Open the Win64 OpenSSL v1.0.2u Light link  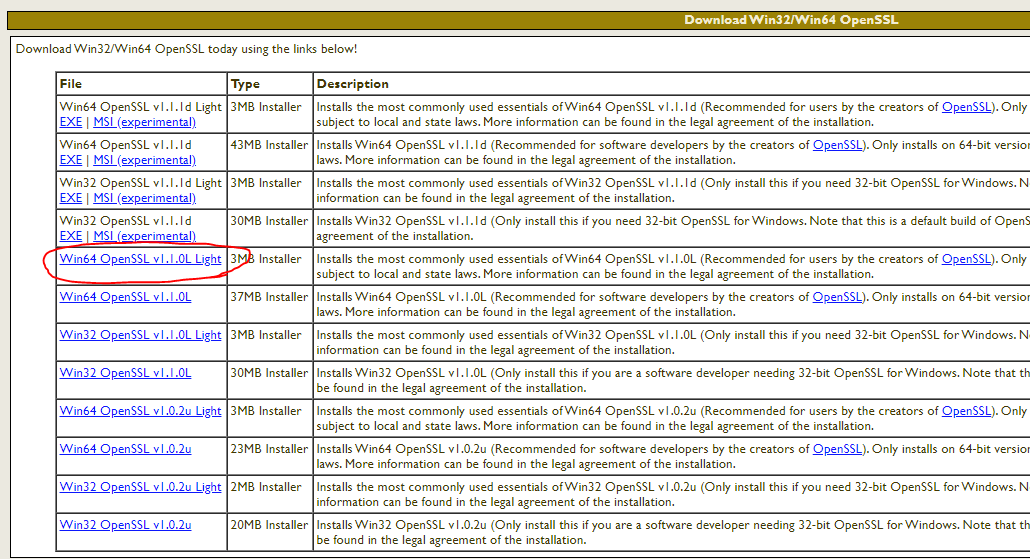tap(141, 411)
